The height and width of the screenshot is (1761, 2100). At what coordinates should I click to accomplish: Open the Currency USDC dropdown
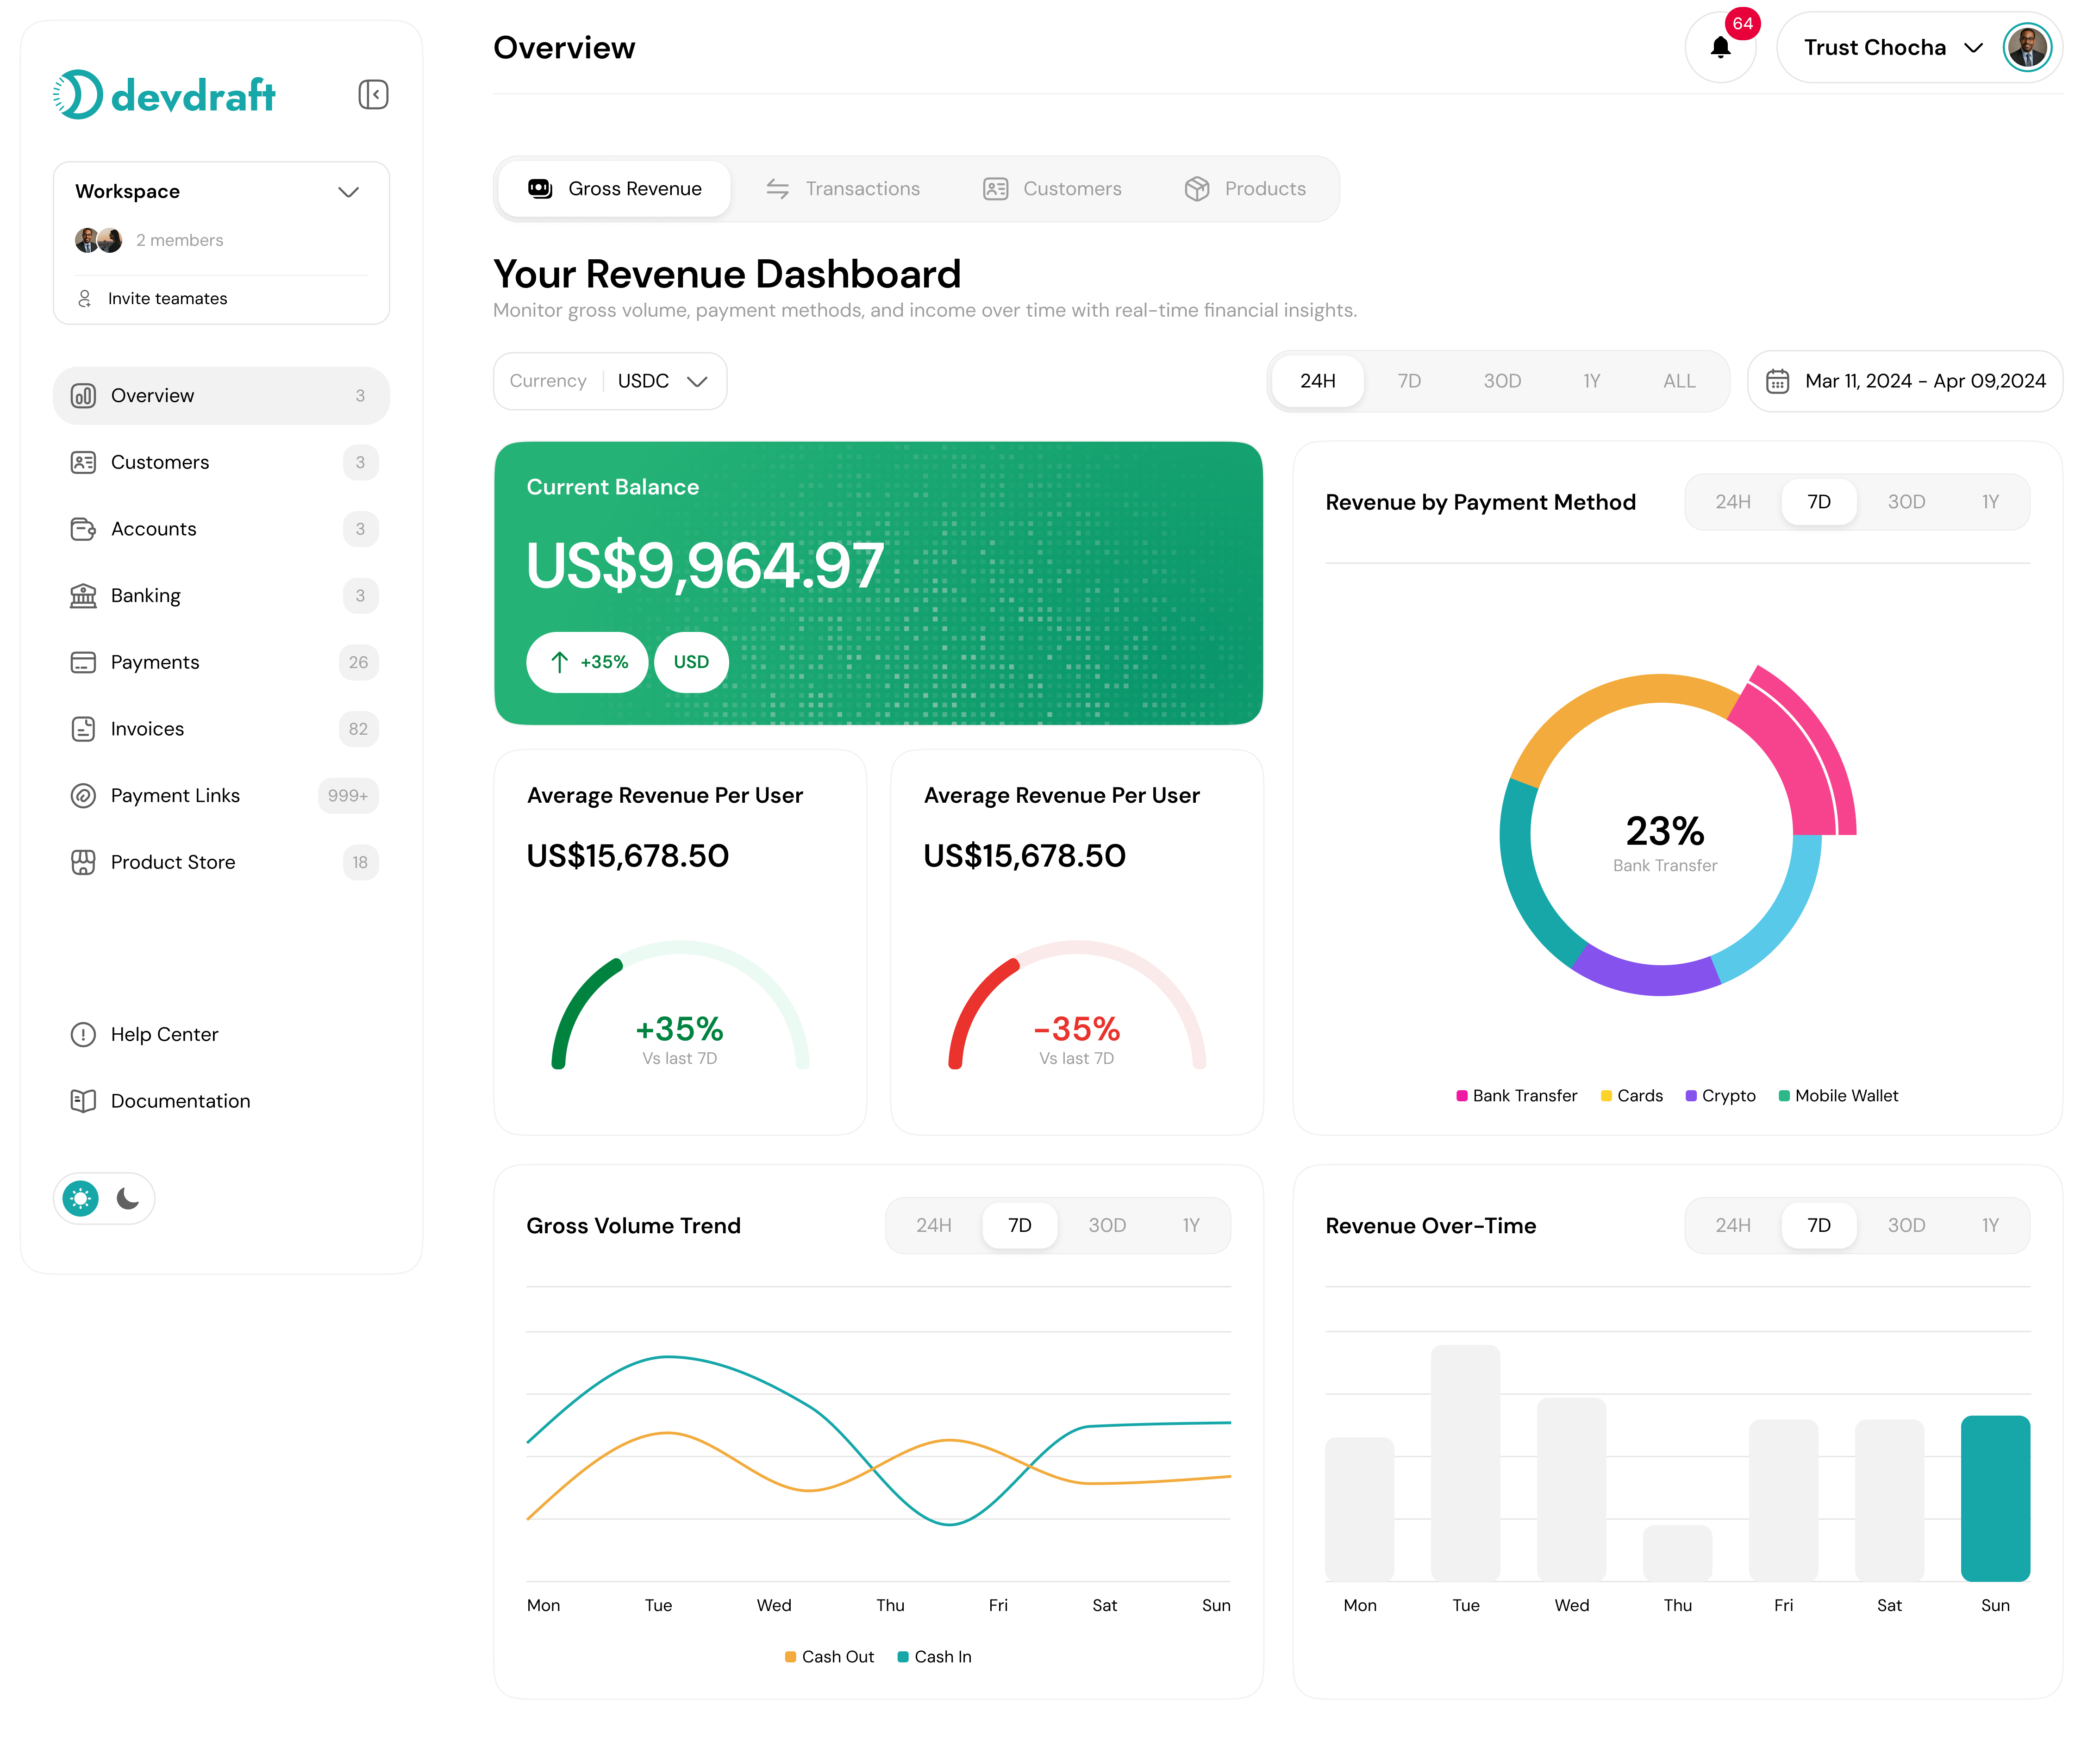(x=663, y=381)
